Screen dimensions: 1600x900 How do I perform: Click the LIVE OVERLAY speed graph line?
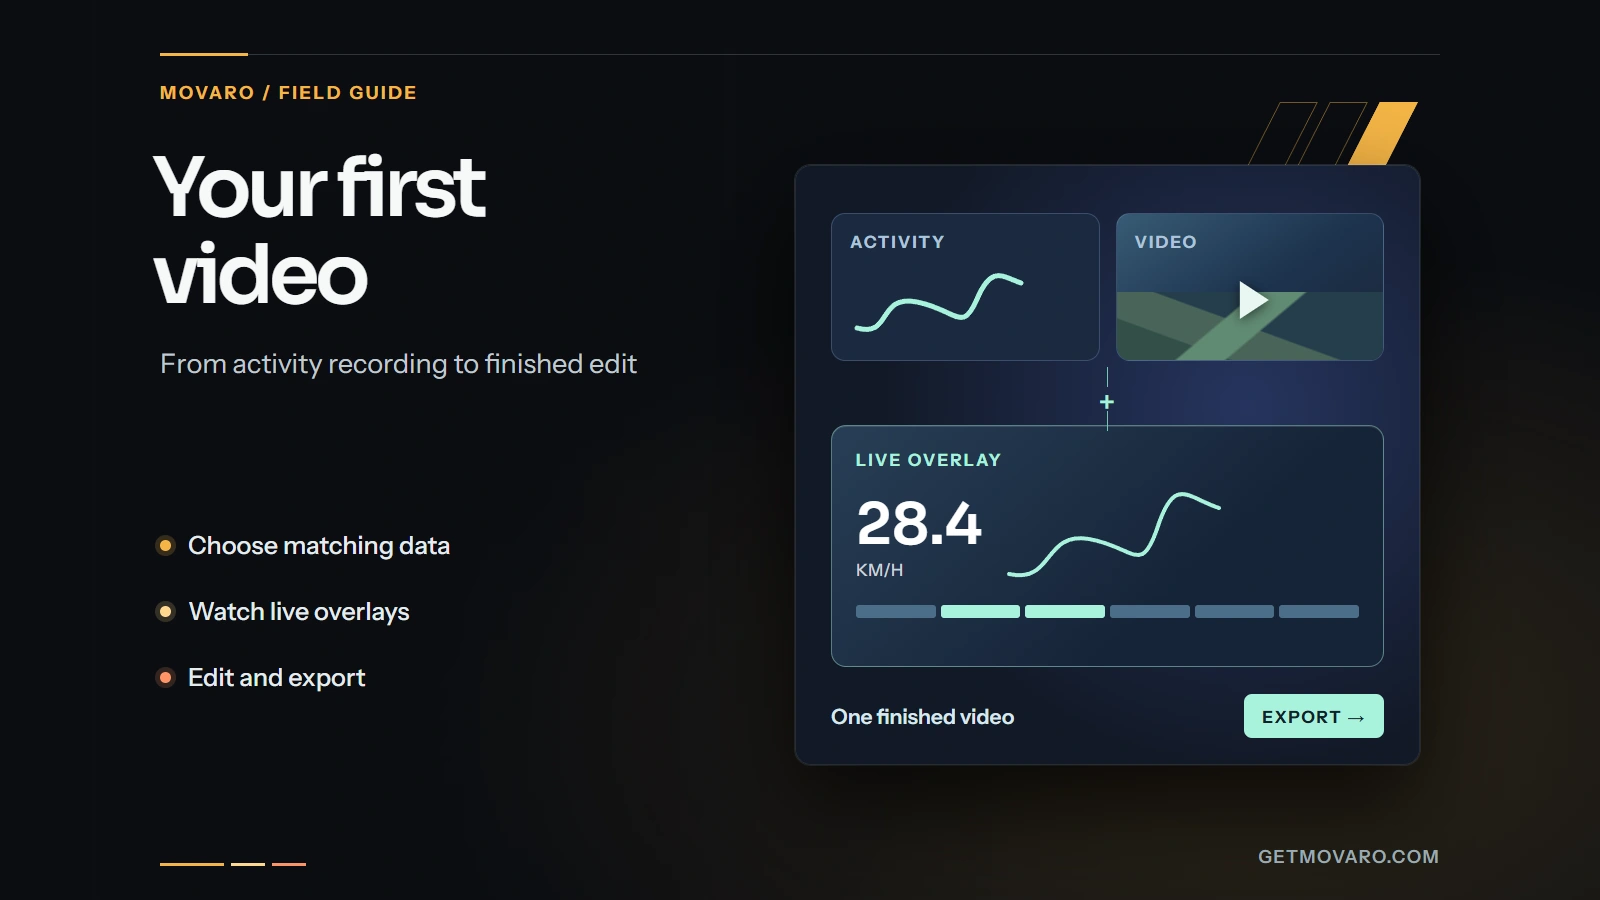point(1113,535)
